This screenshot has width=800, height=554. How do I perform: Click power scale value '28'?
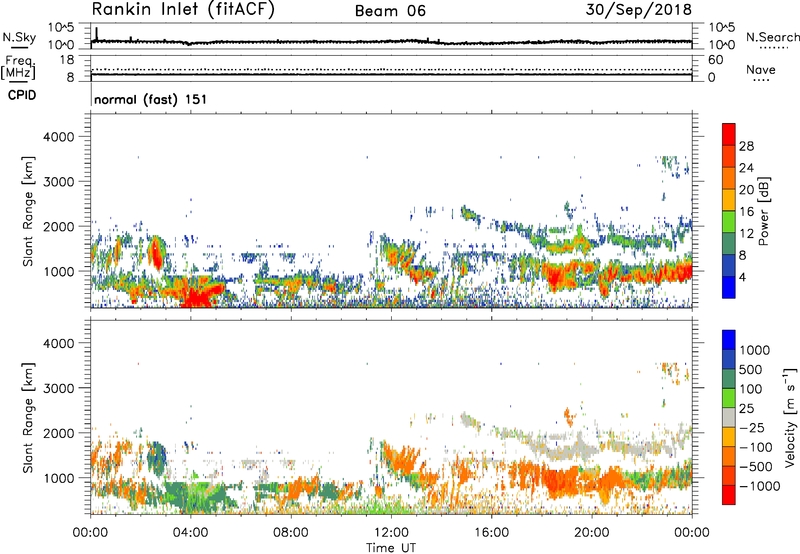[746, 146]
